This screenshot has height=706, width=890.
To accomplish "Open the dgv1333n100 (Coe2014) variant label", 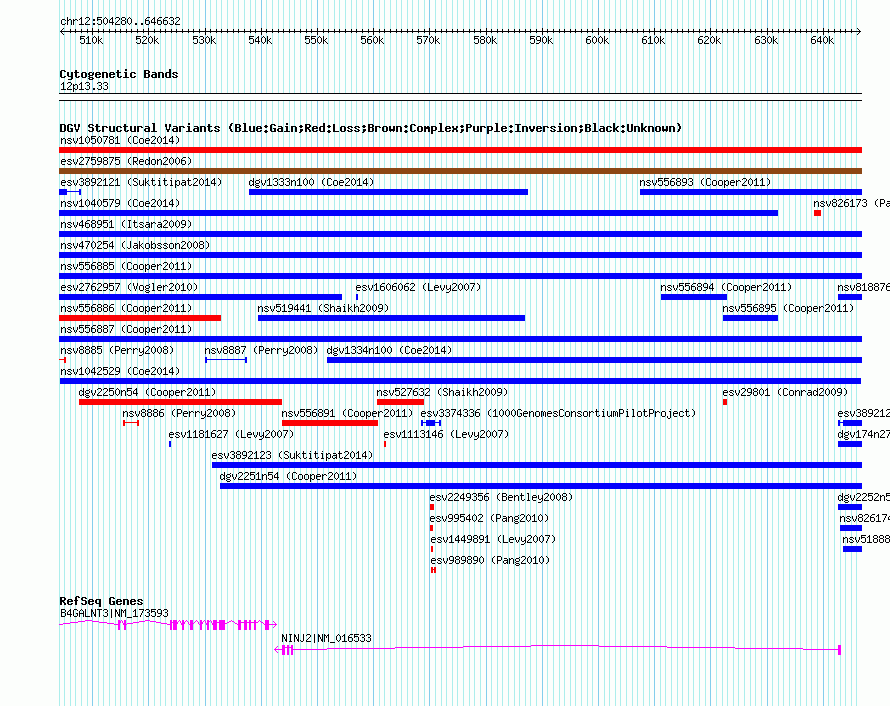I will point(311,182).
